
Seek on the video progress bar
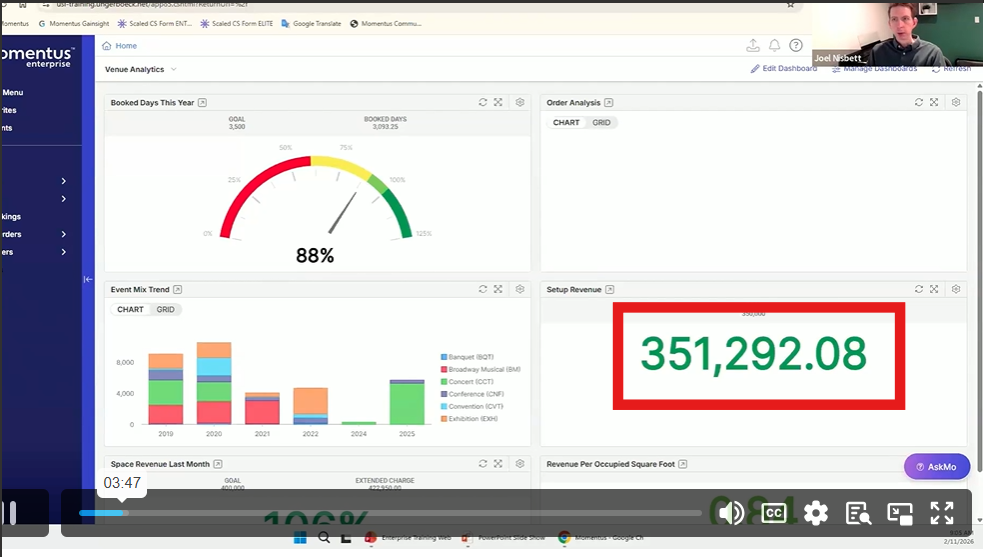pos(390,513)
